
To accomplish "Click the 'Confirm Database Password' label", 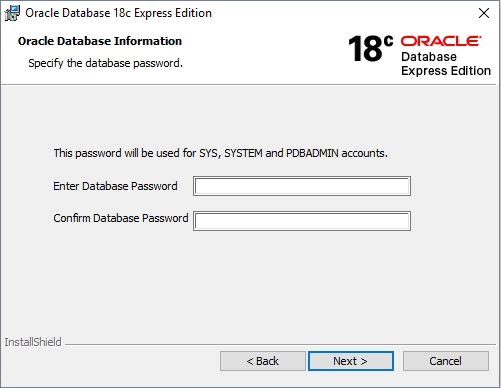I will (x=121, y=218).
